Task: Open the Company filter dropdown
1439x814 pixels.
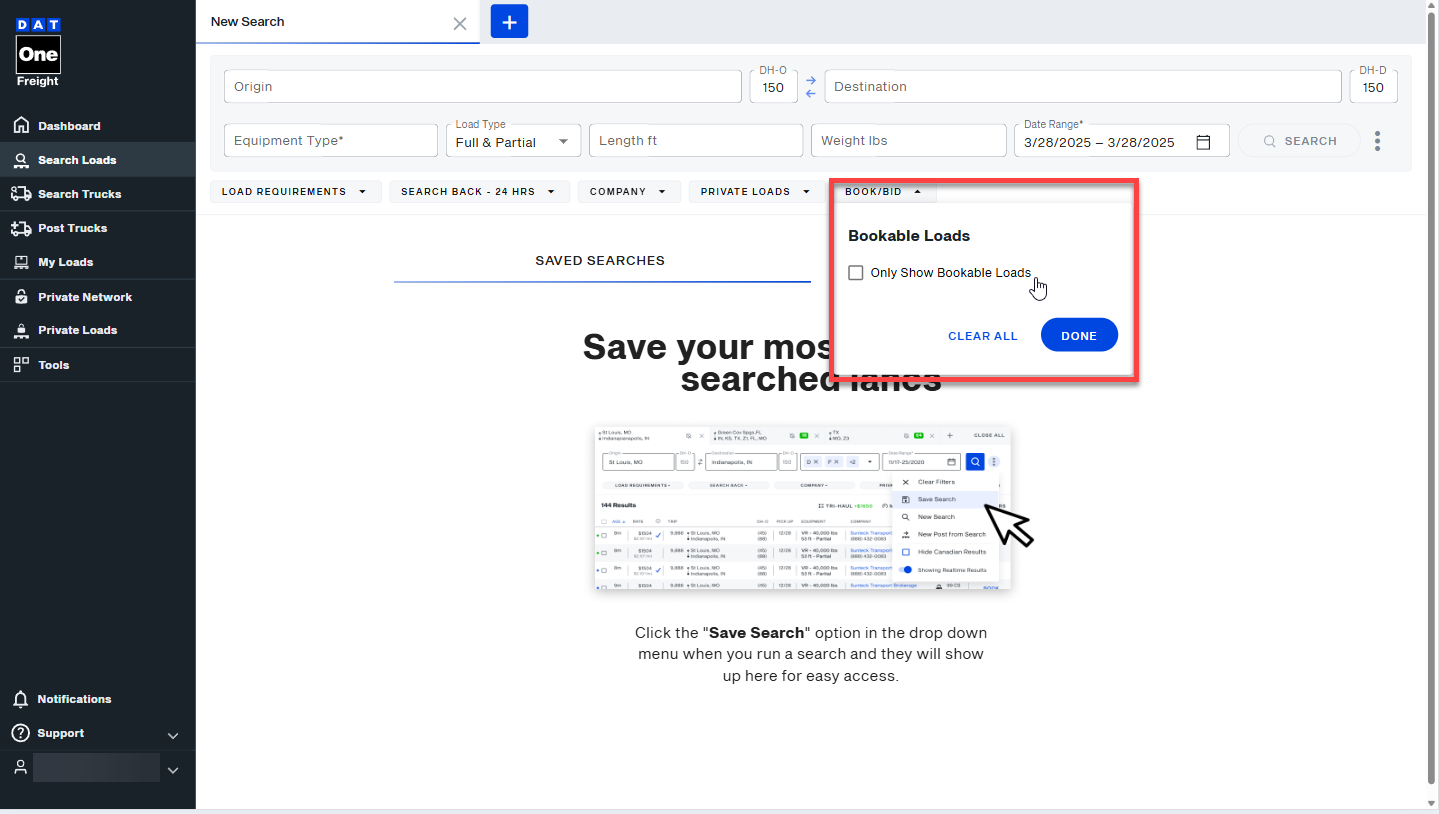Action: click(629, 192)
